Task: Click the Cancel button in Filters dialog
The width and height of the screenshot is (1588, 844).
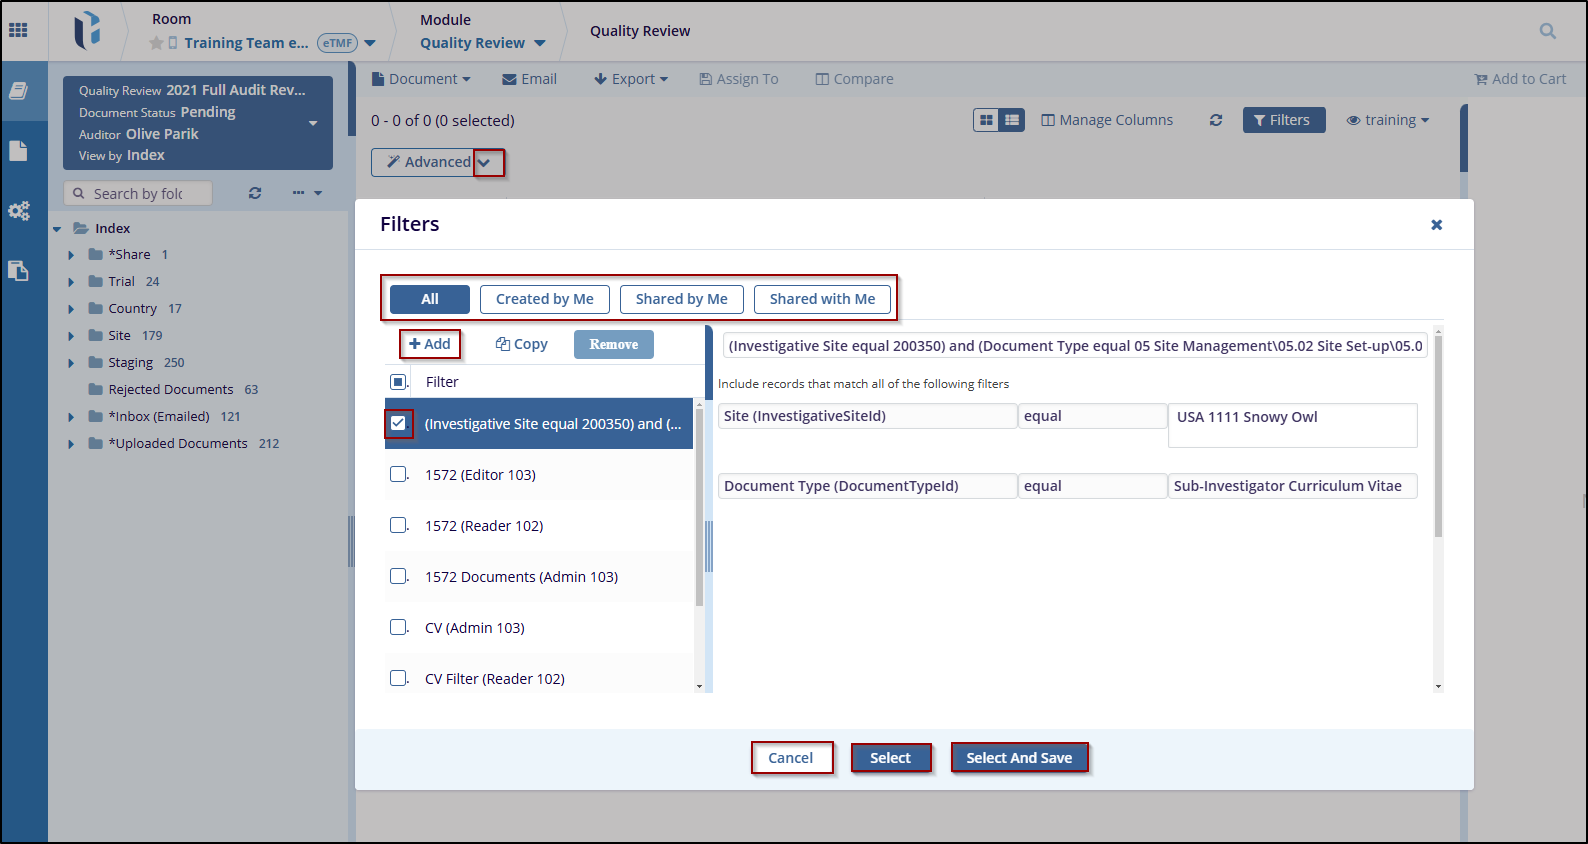Action: [790, 758]
